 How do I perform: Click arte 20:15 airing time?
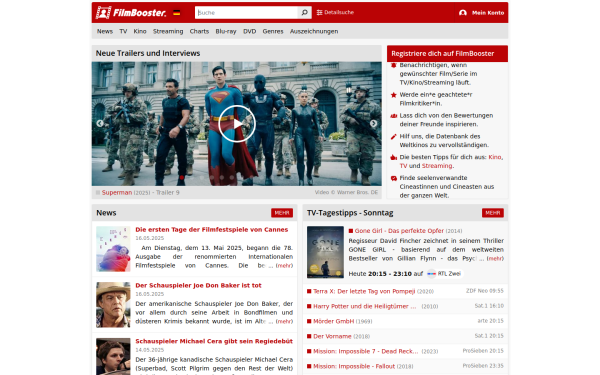pyautogui.click(x=491, y=321)
